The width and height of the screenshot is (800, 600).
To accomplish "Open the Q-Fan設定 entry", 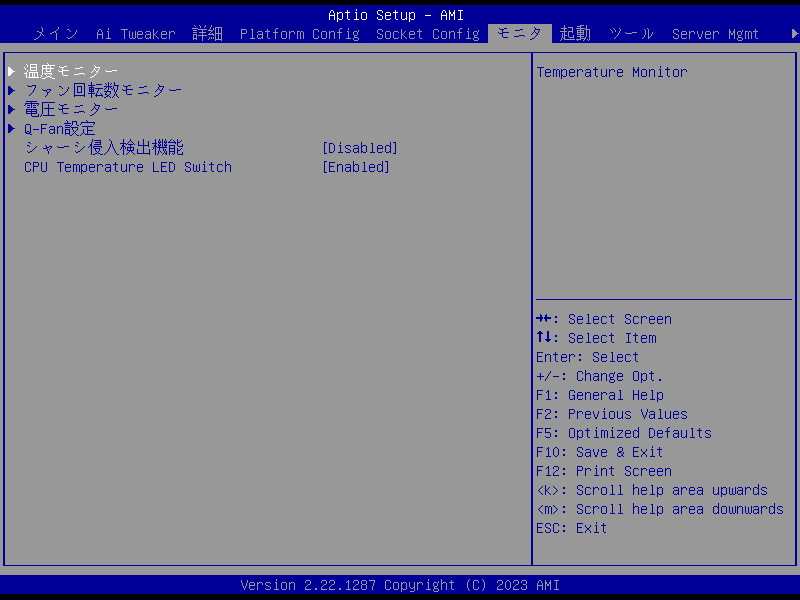I will point(60,128).
